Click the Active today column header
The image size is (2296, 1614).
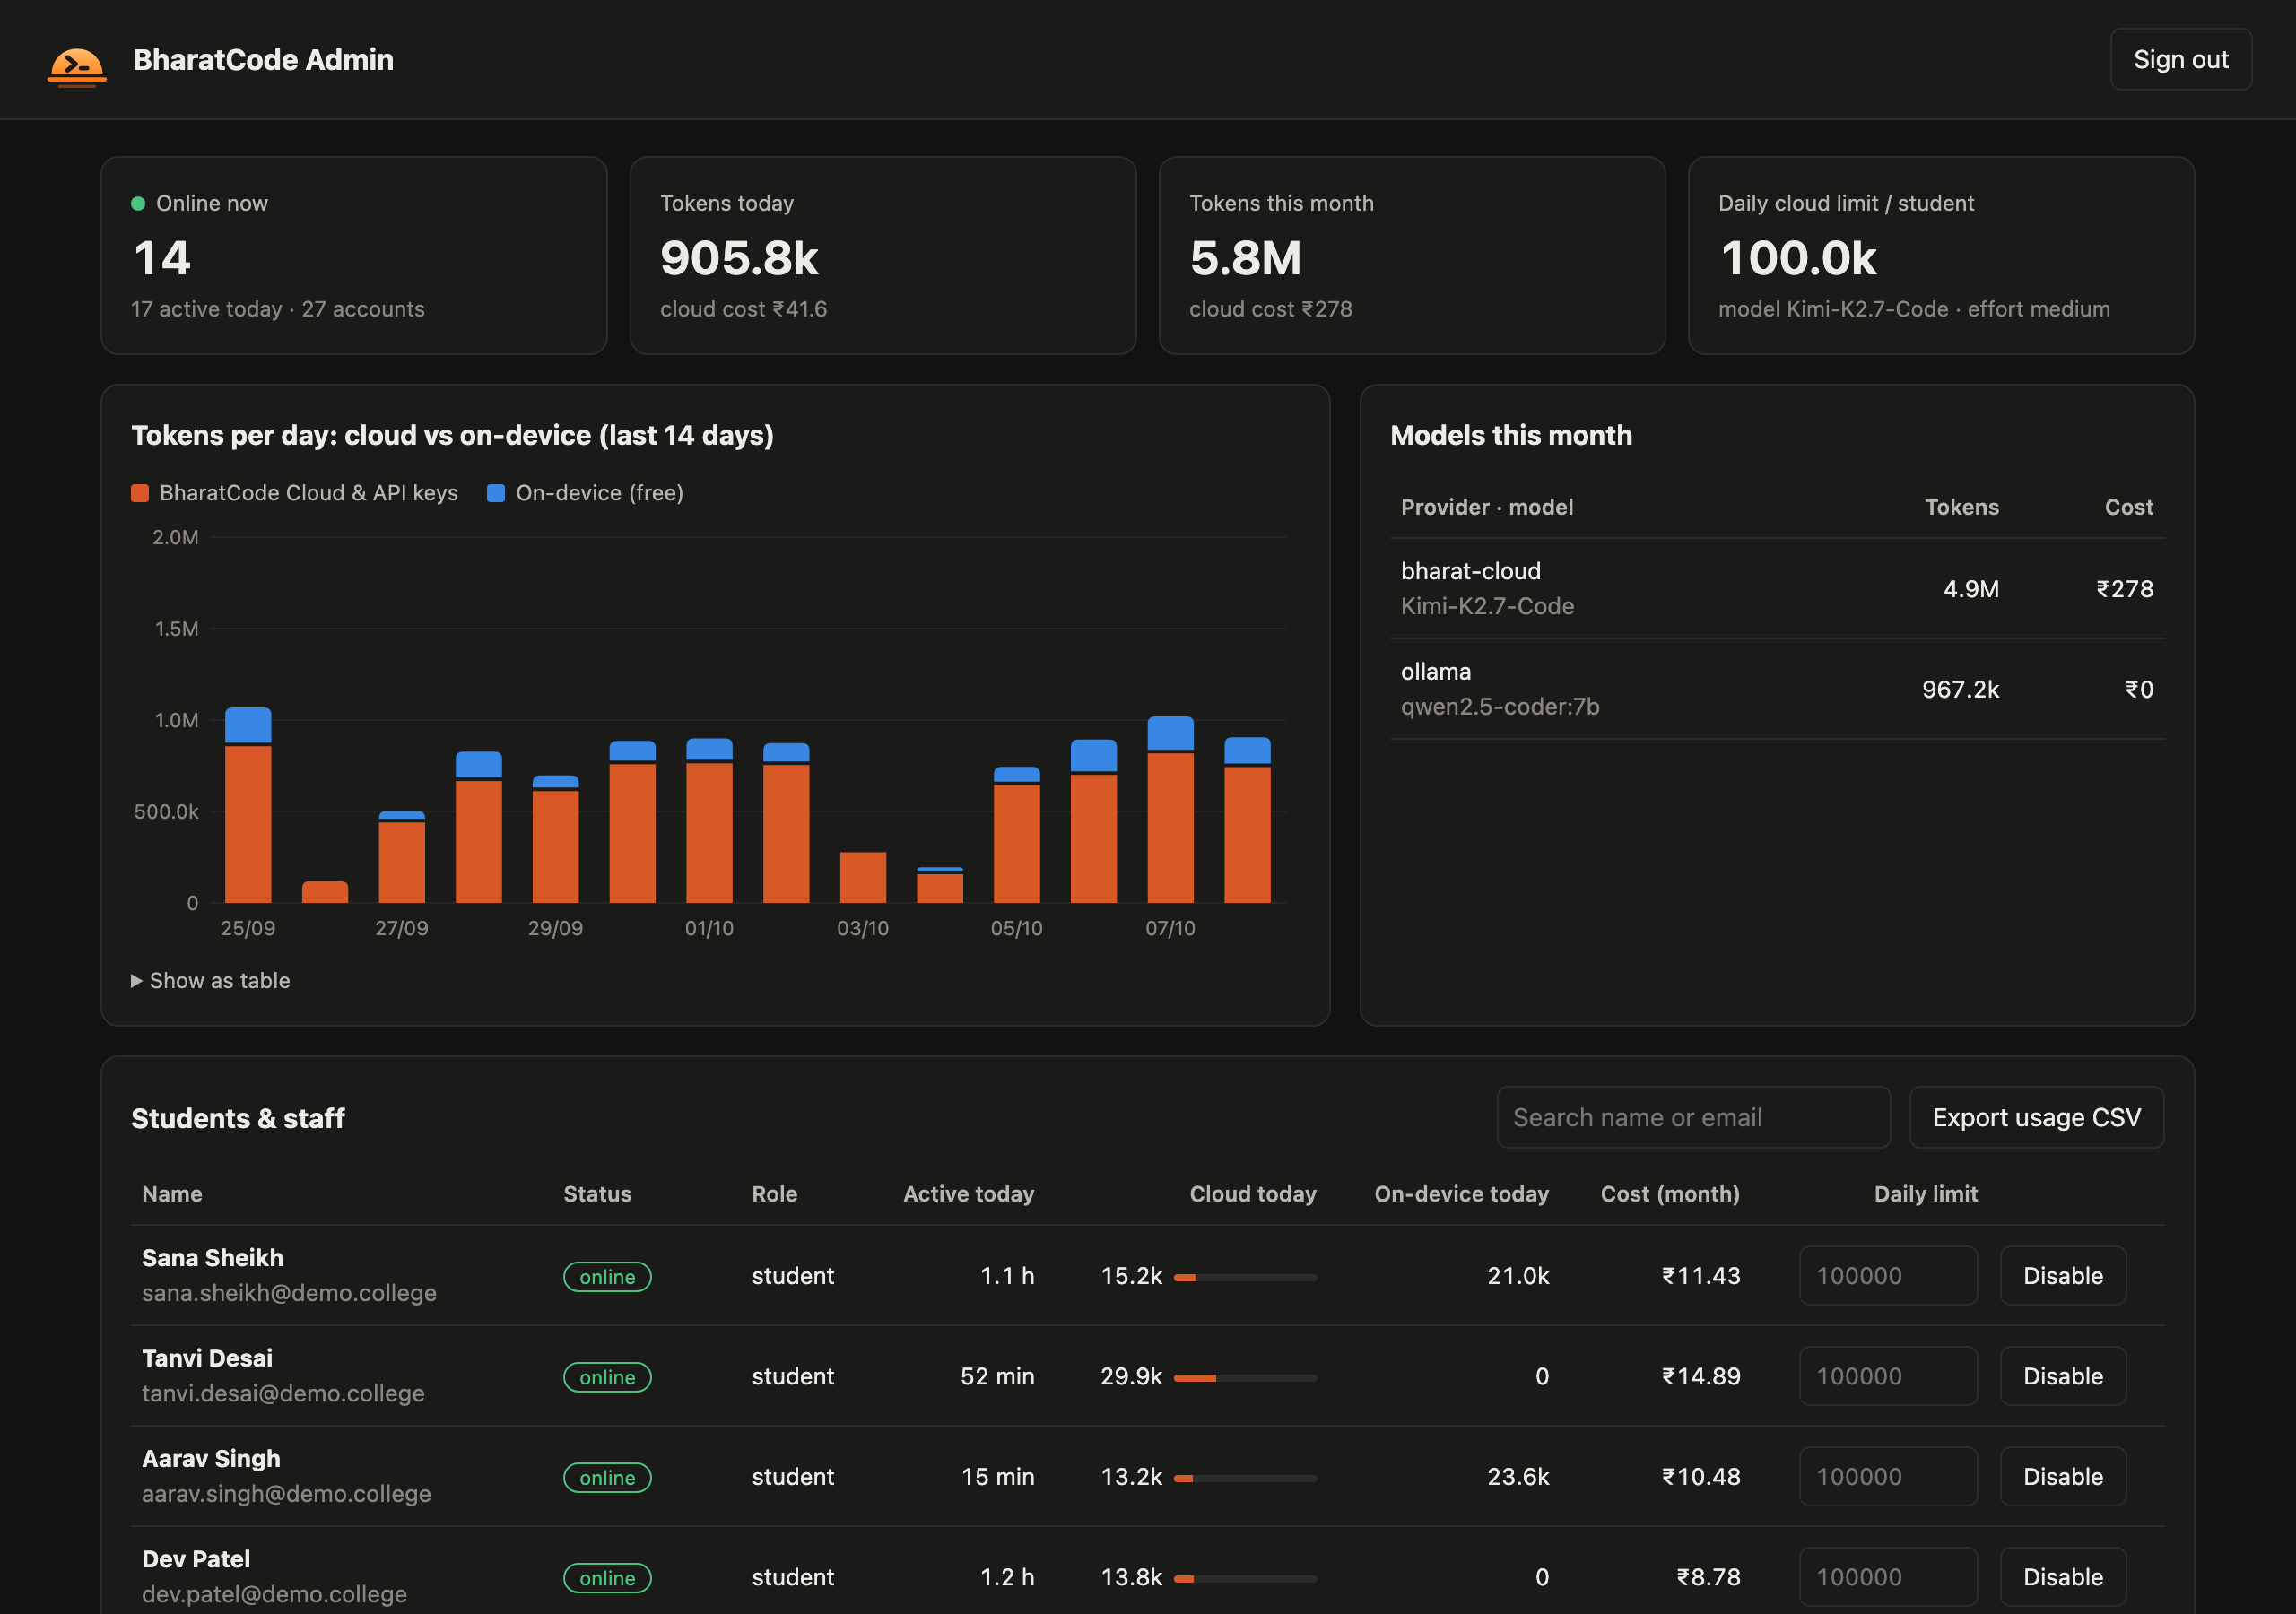[968, 1194]
